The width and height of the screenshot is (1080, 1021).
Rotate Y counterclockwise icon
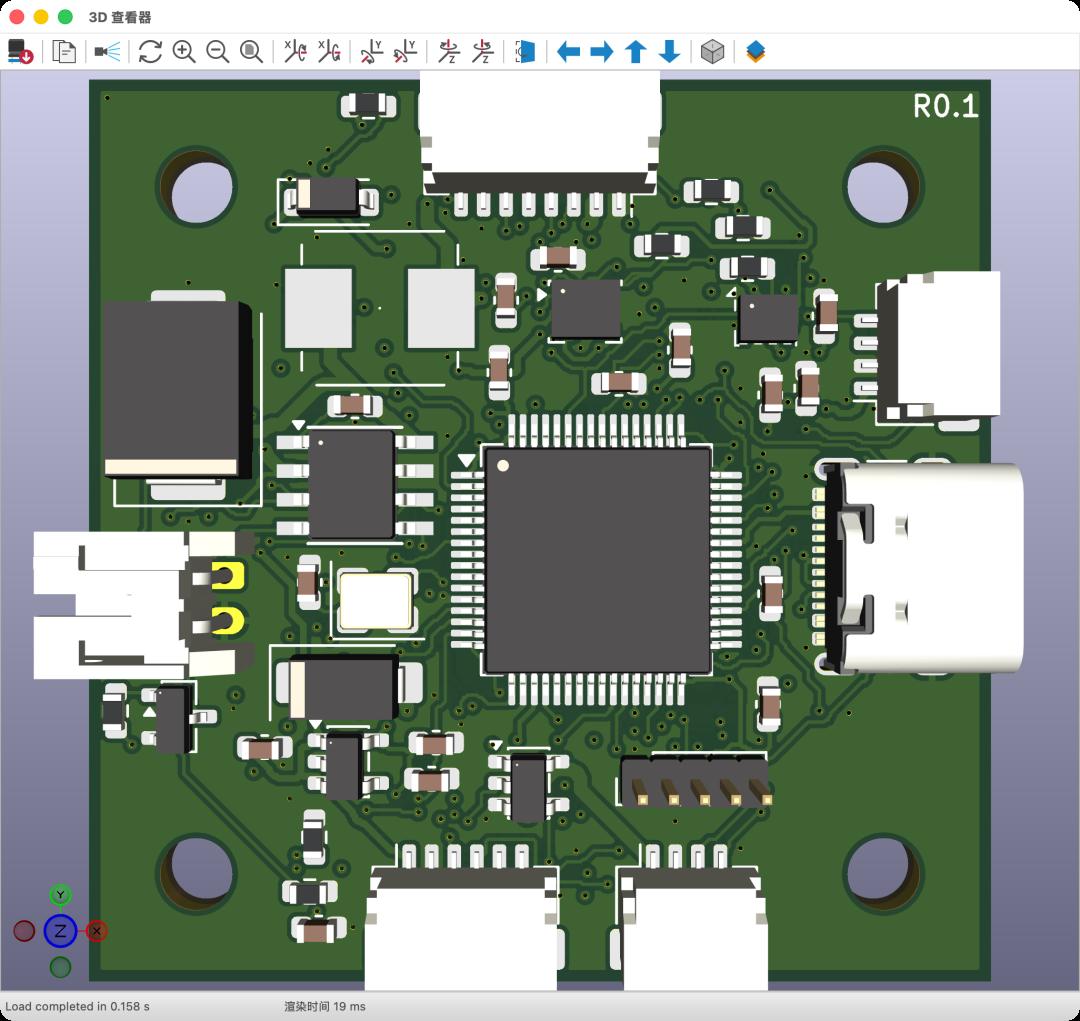click(405, 52)
